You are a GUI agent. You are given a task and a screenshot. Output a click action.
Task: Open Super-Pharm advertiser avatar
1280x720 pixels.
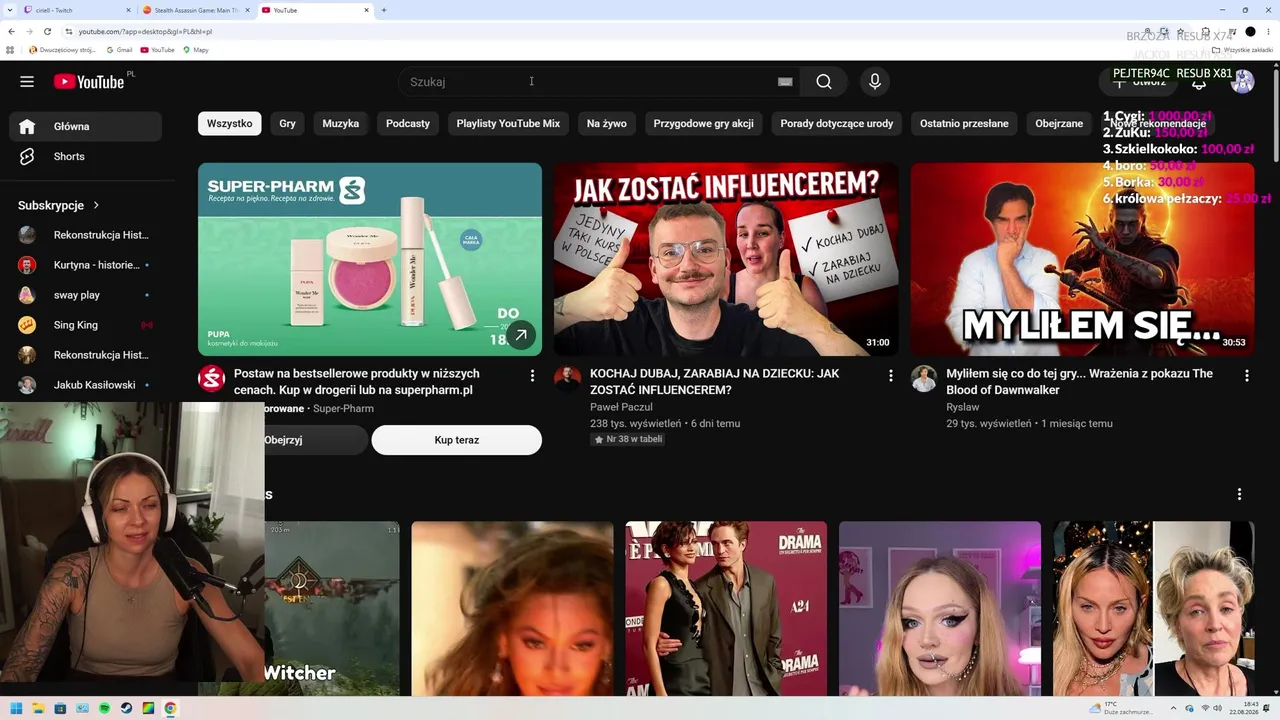pyautogui.click(x=211, y=379)
